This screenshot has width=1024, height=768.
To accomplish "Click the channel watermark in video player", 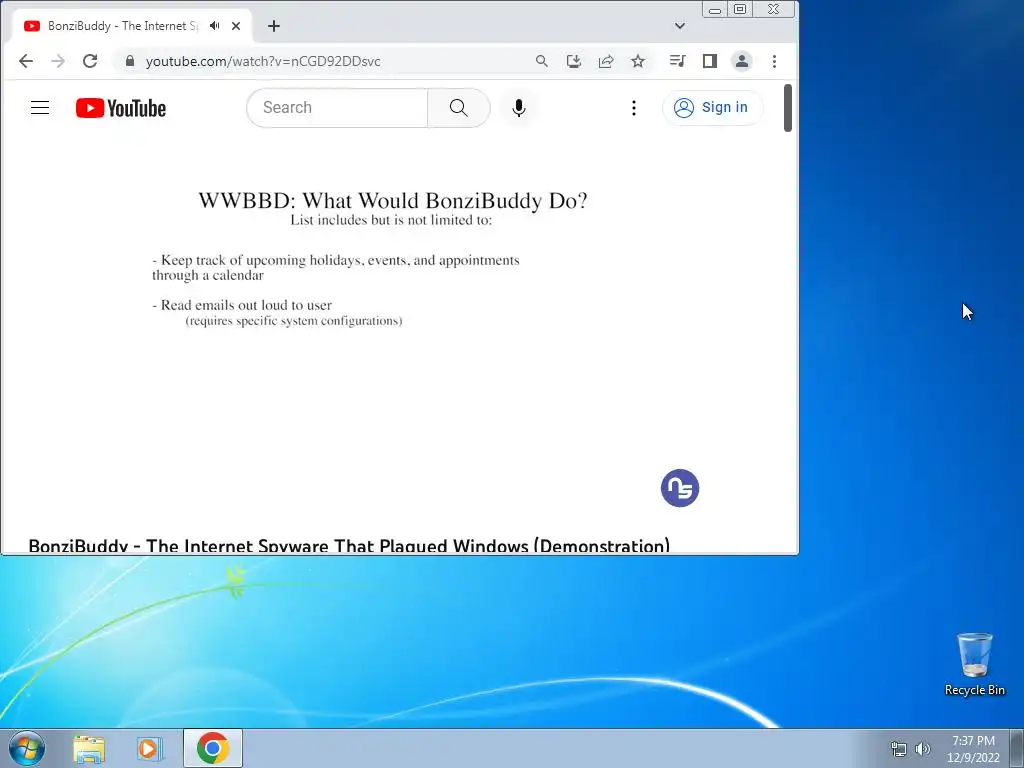I will (x=680, y=488).
